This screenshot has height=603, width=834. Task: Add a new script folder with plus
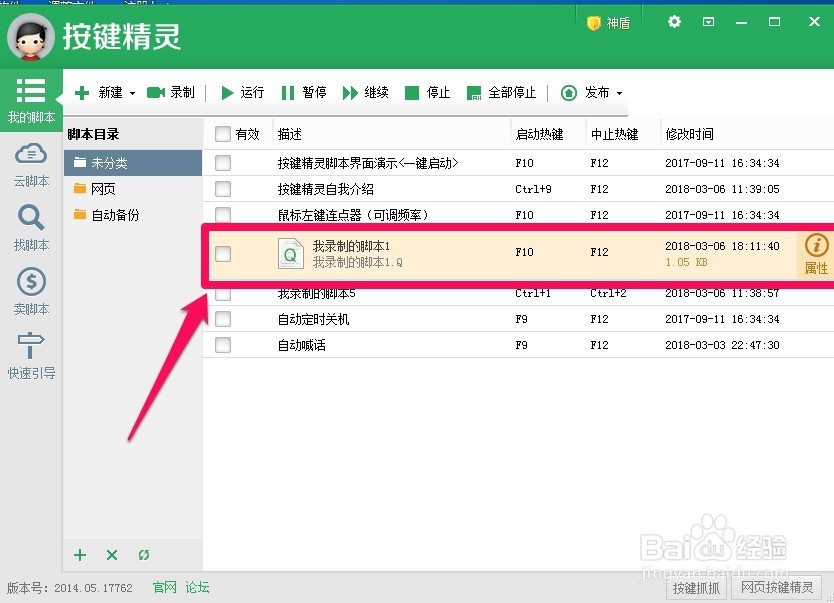coord(80,555)
